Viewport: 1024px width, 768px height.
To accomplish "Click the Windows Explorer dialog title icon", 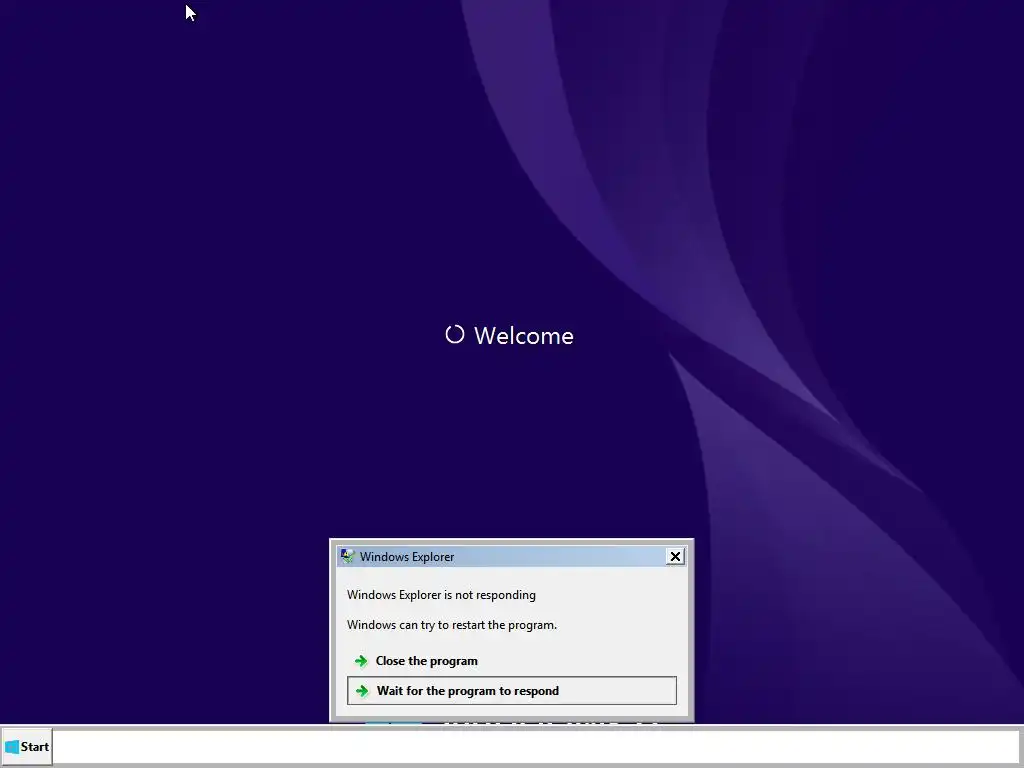I will click(x=347, y=556).
